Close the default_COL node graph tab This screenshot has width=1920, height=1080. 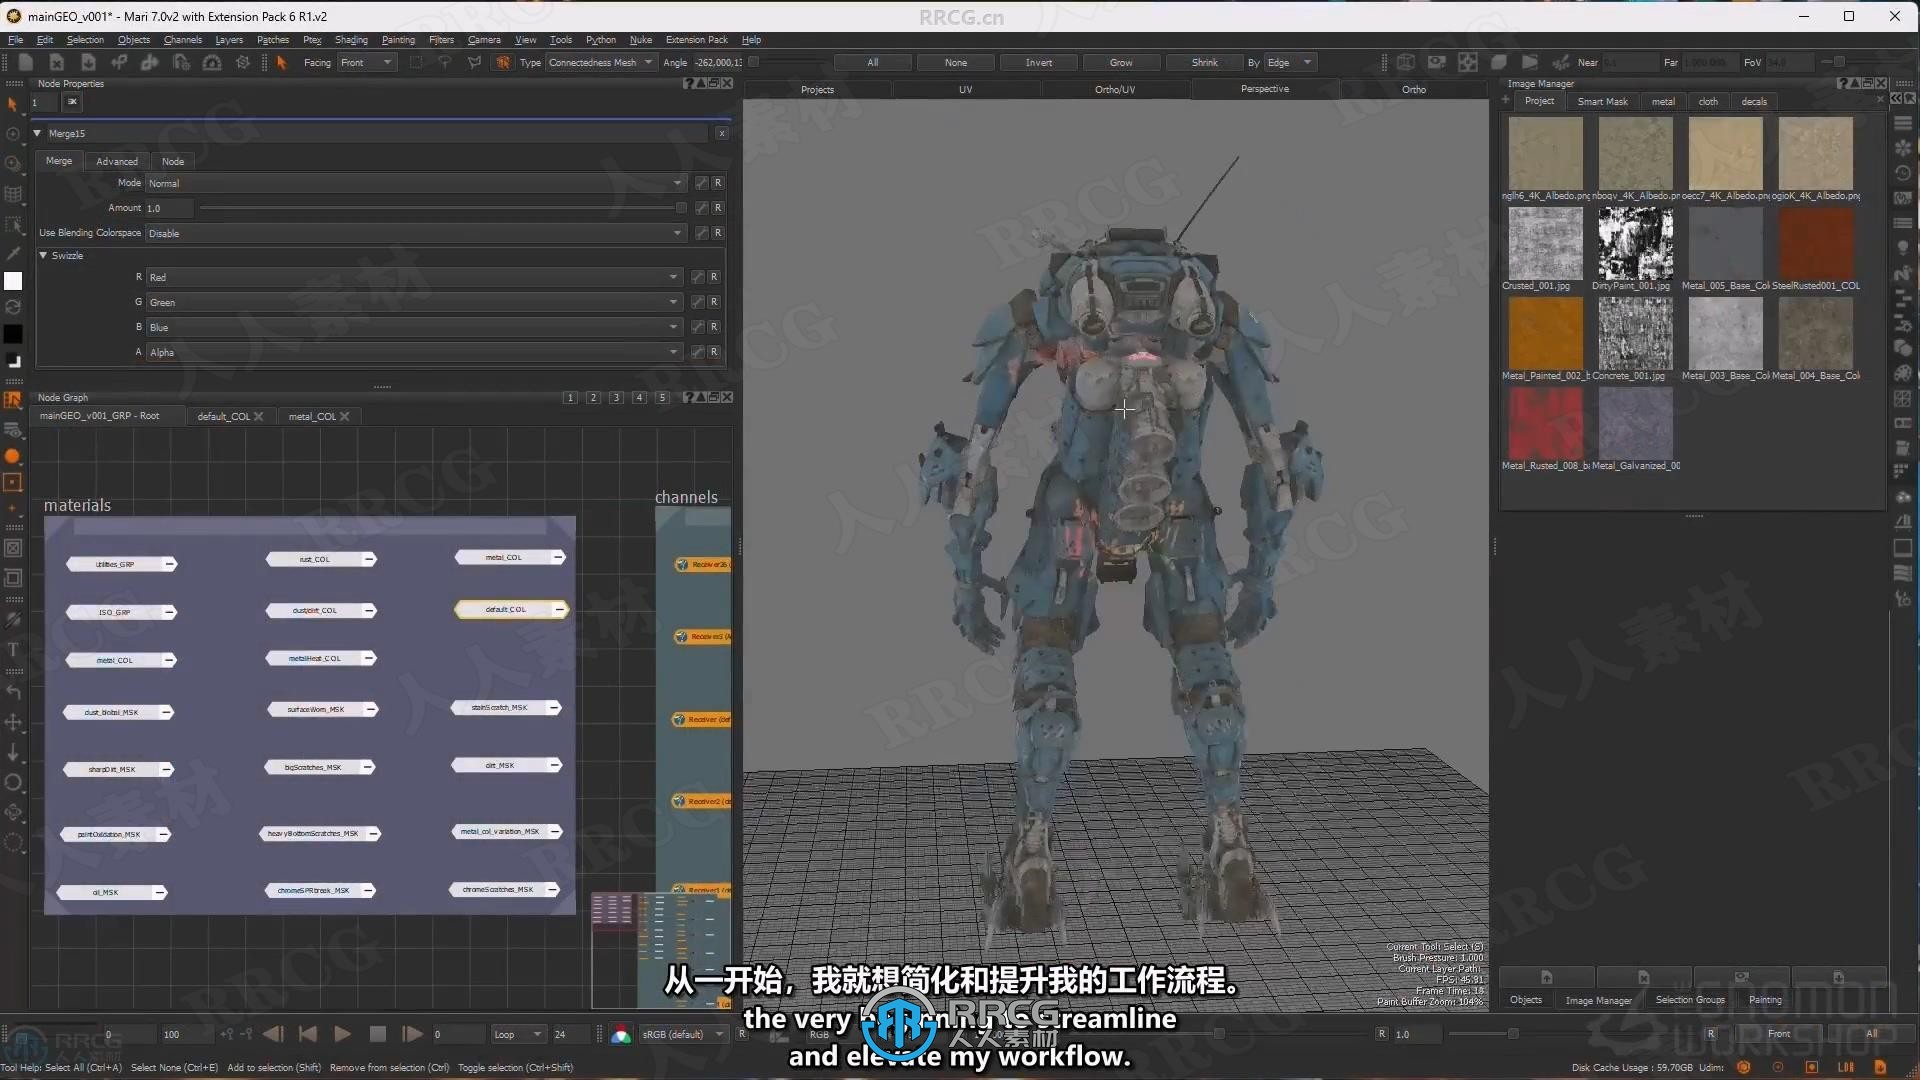click(259, 417)
